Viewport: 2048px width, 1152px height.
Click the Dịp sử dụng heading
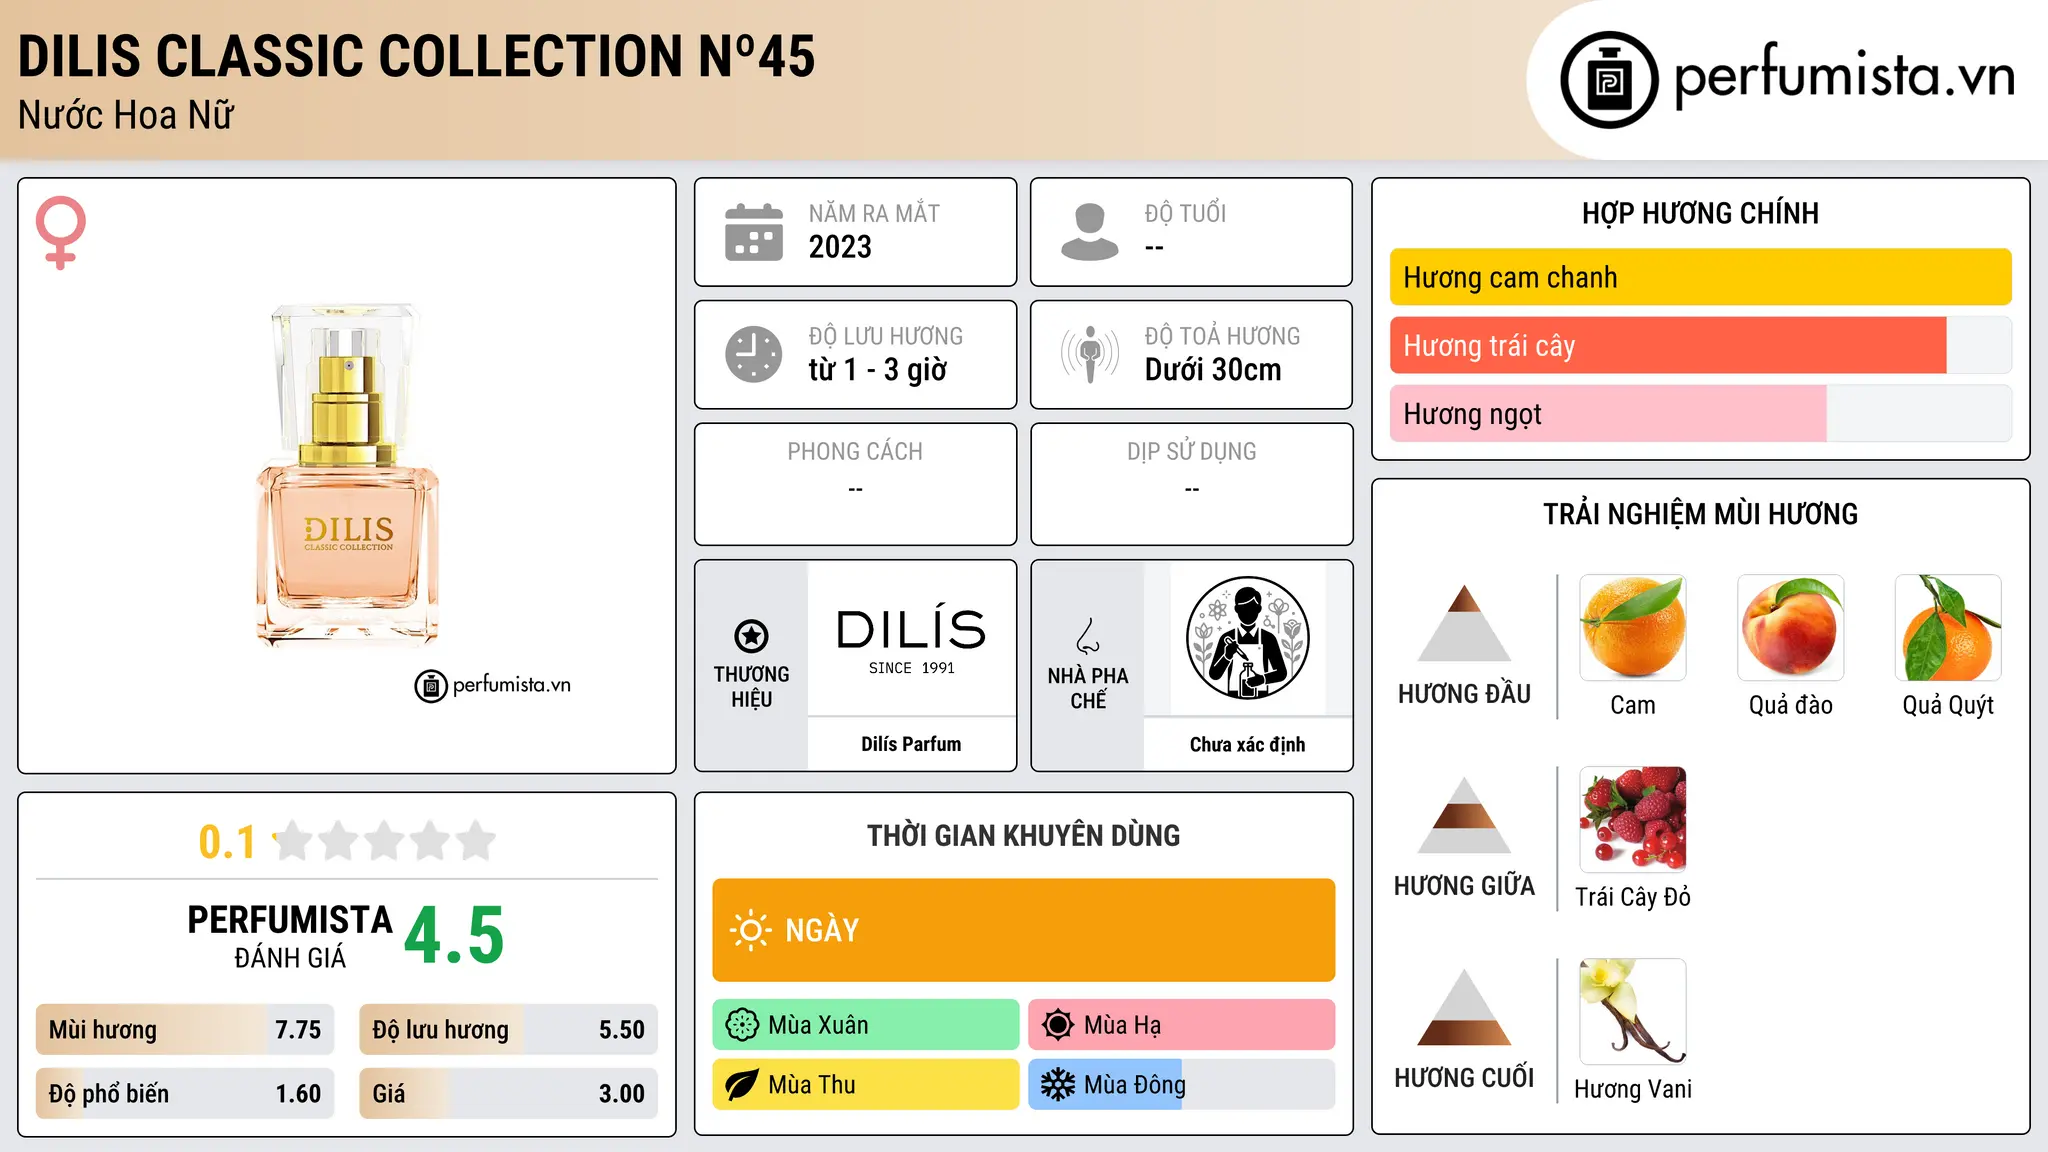(x=1192, y=451)
